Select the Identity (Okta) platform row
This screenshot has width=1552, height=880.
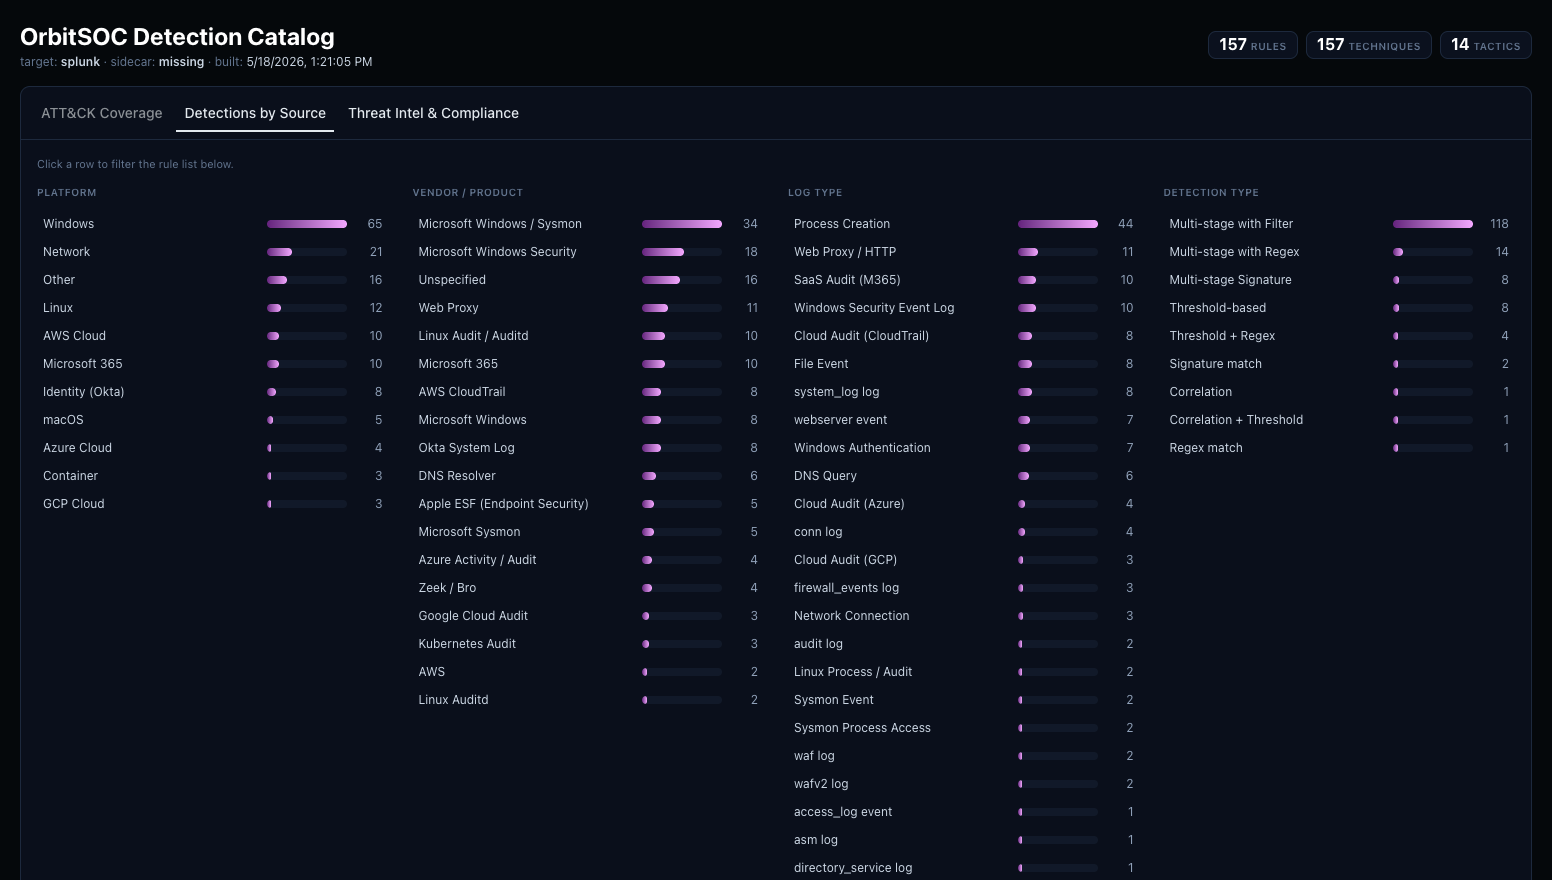coord(212,392)
